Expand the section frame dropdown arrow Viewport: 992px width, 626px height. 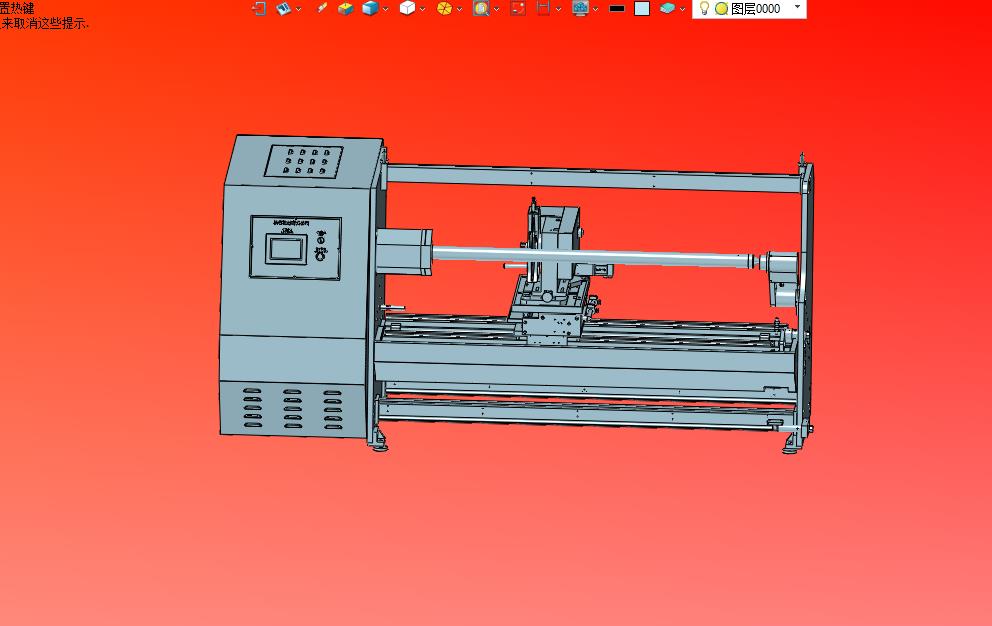pos(559,9)
